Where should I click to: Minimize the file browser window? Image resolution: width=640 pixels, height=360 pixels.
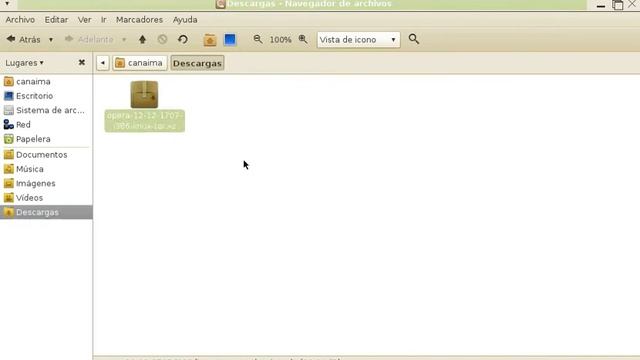601,5
